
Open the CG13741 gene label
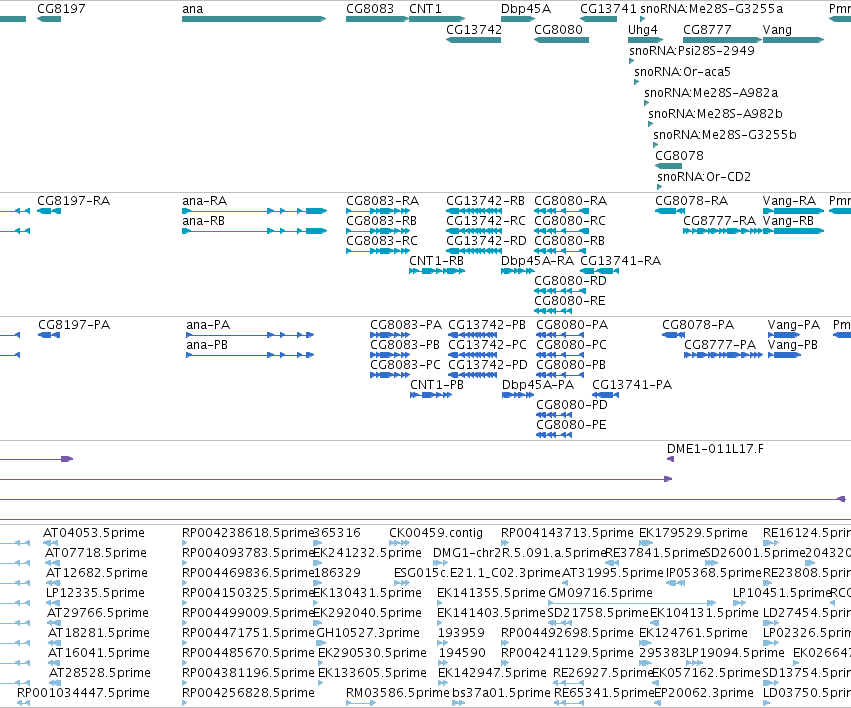pos(608,9)
